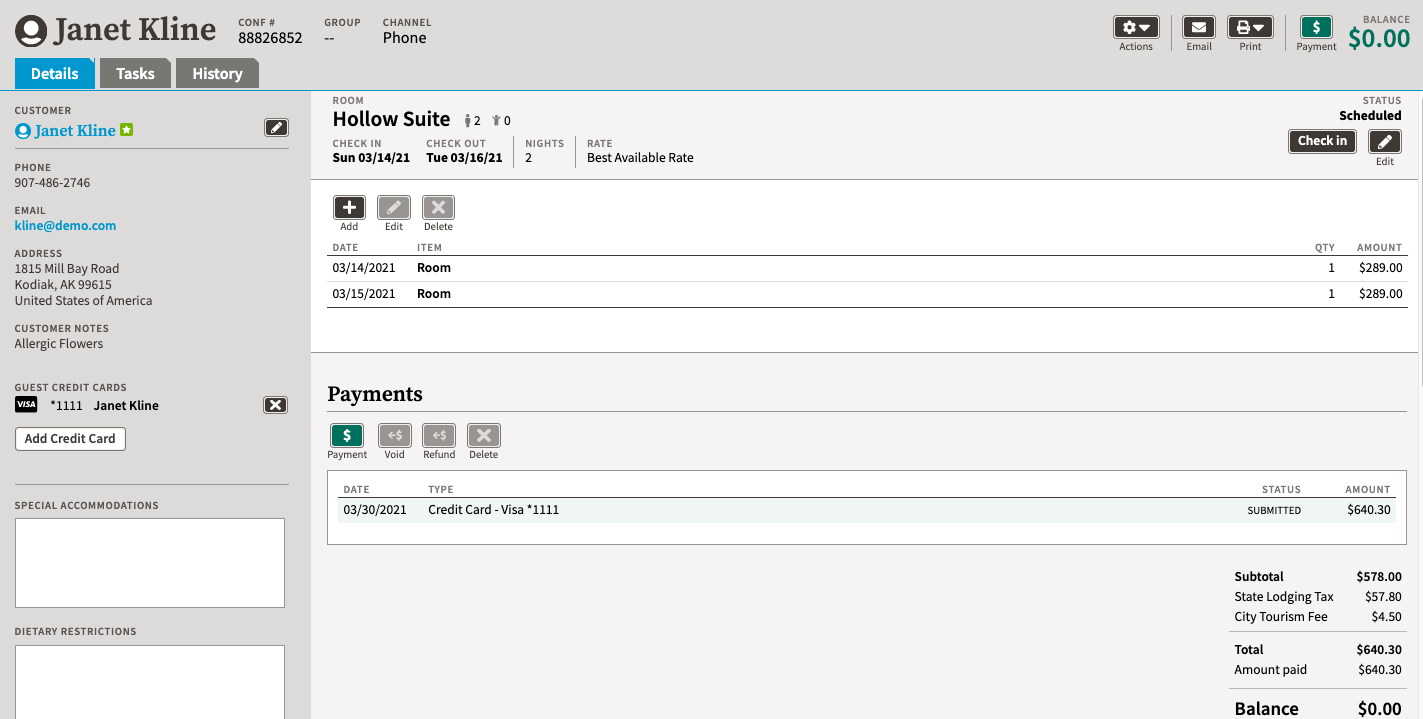Open the Email composer via envelope icon

click(1198, 27)
